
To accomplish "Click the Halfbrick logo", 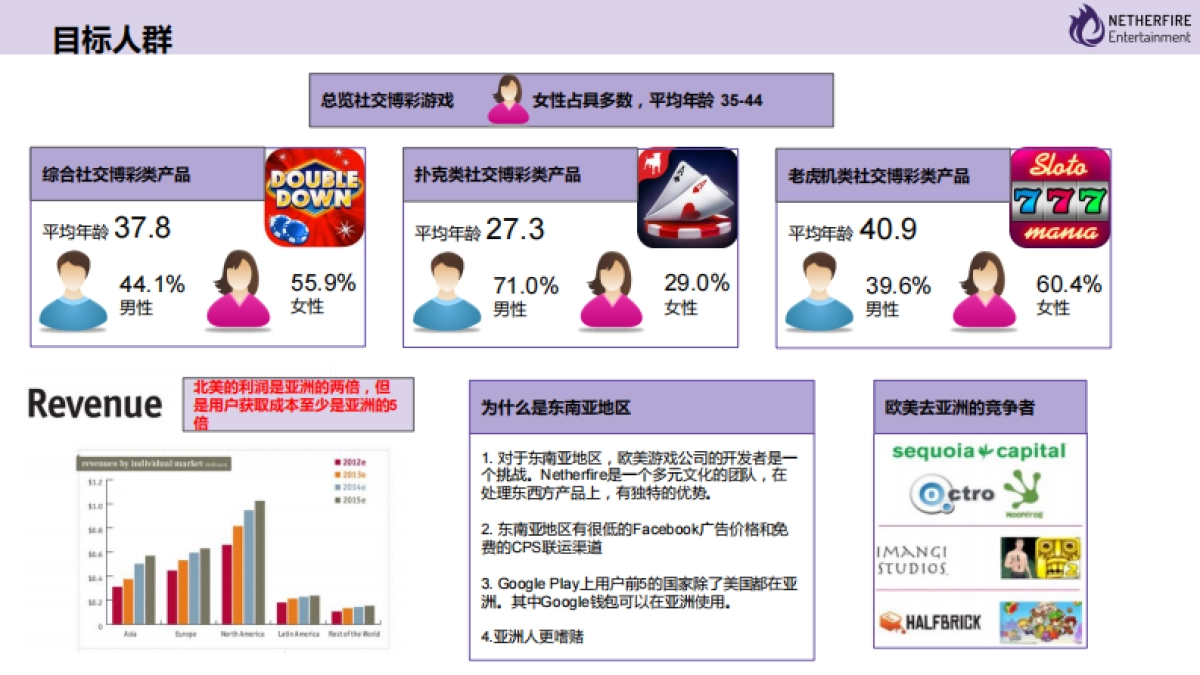I will (x=930, y=622).
